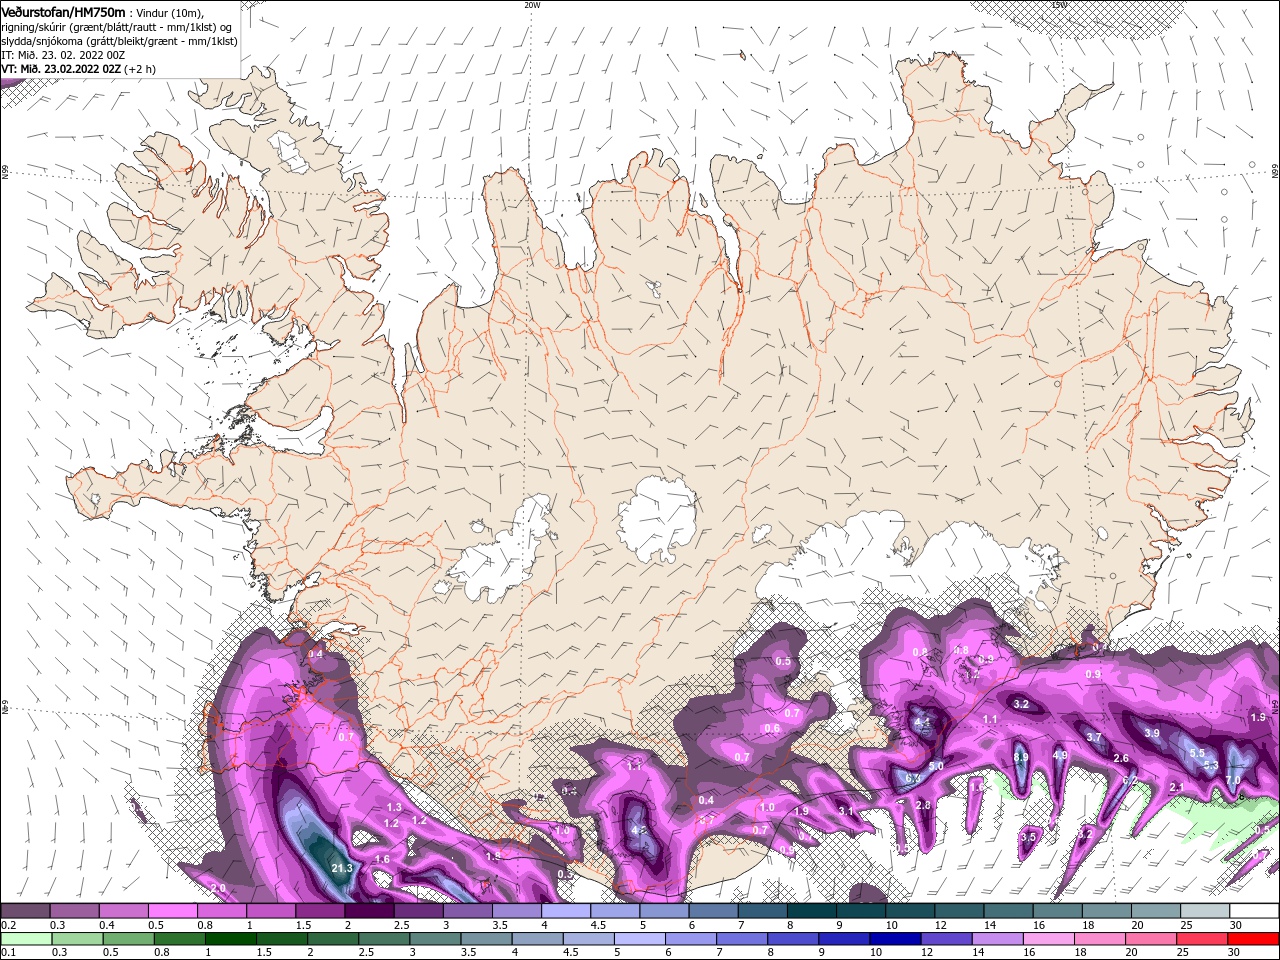Click top legend swatch between 0.5 and 0.8
This screenshot has width=1280, height=960.
tap(172, 911)
